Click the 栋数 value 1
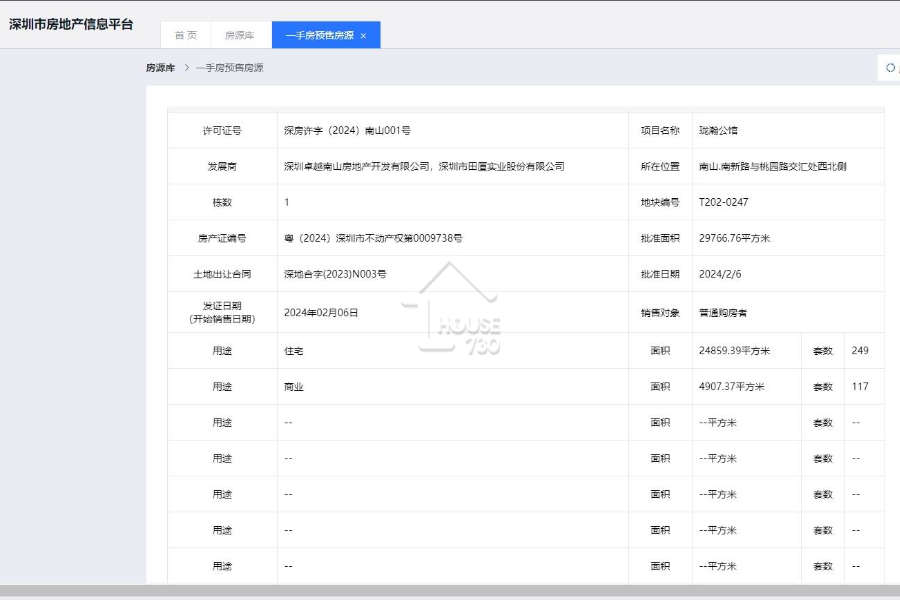This screenshot has width=900, height=600. [286, 202]
